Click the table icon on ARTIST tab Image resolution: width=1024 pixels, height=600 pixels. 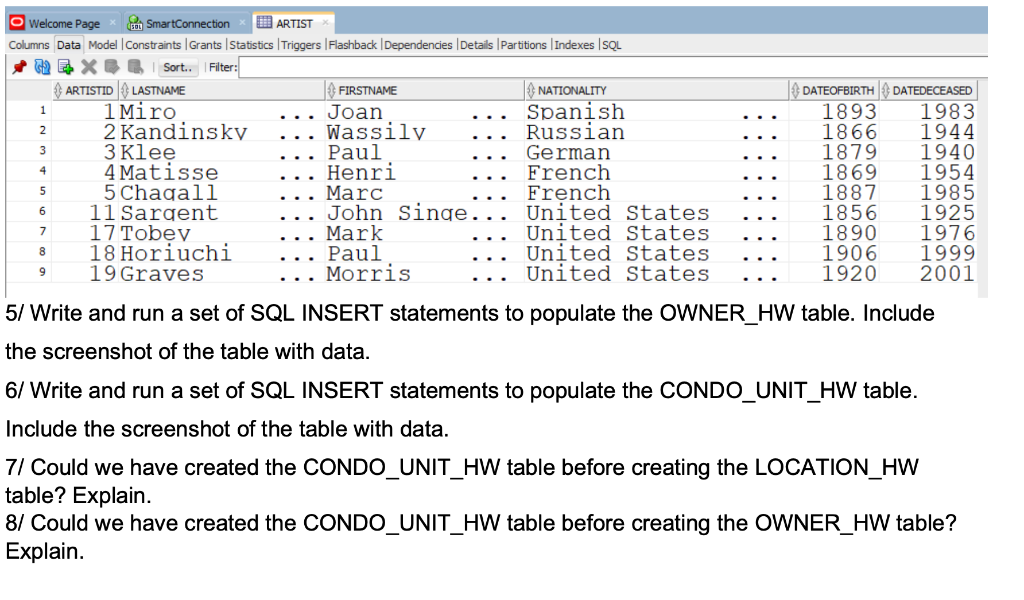point(264,22)
